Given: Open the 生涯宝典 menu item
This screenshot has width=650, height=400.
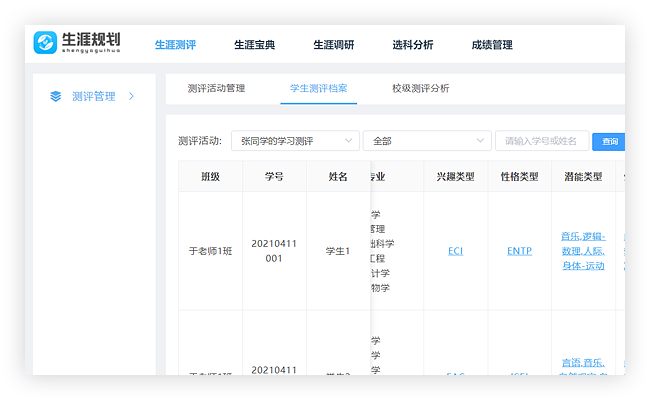Looking at the screenshot, I should point(254,45).
